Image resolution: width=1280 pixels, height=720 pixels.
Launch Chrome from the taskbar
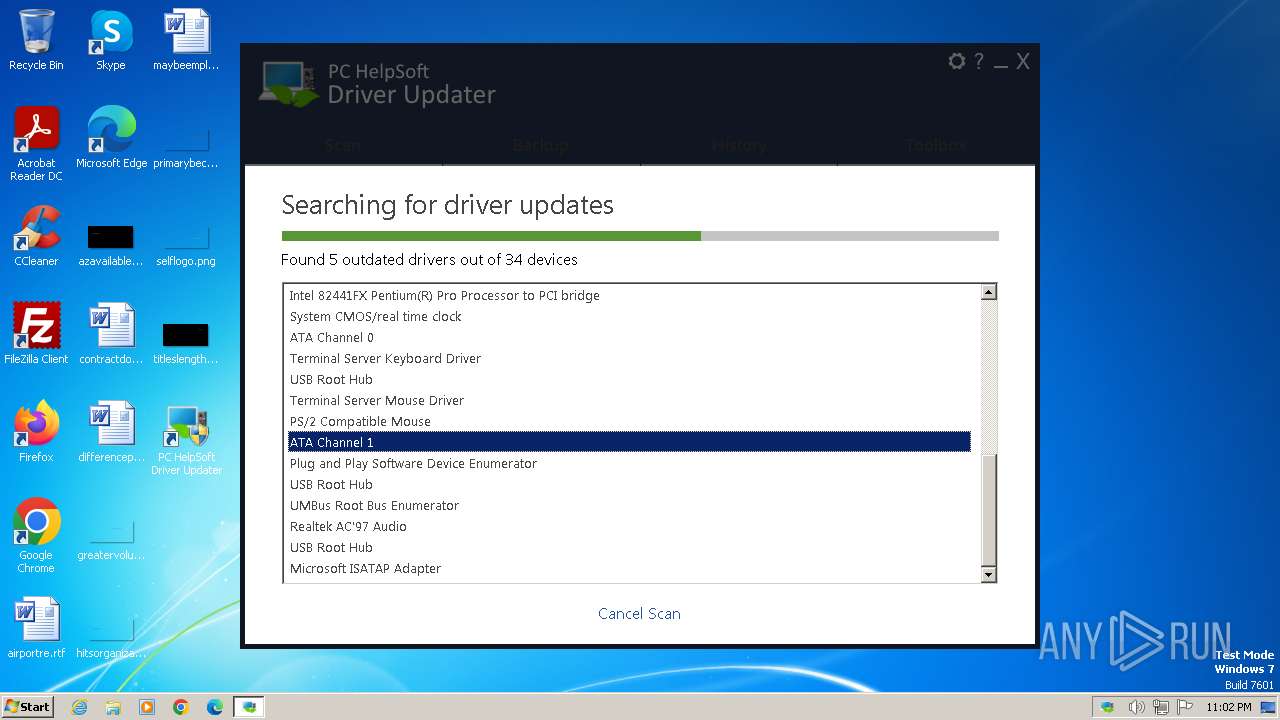pyautogui.click(x=181, y=707)
